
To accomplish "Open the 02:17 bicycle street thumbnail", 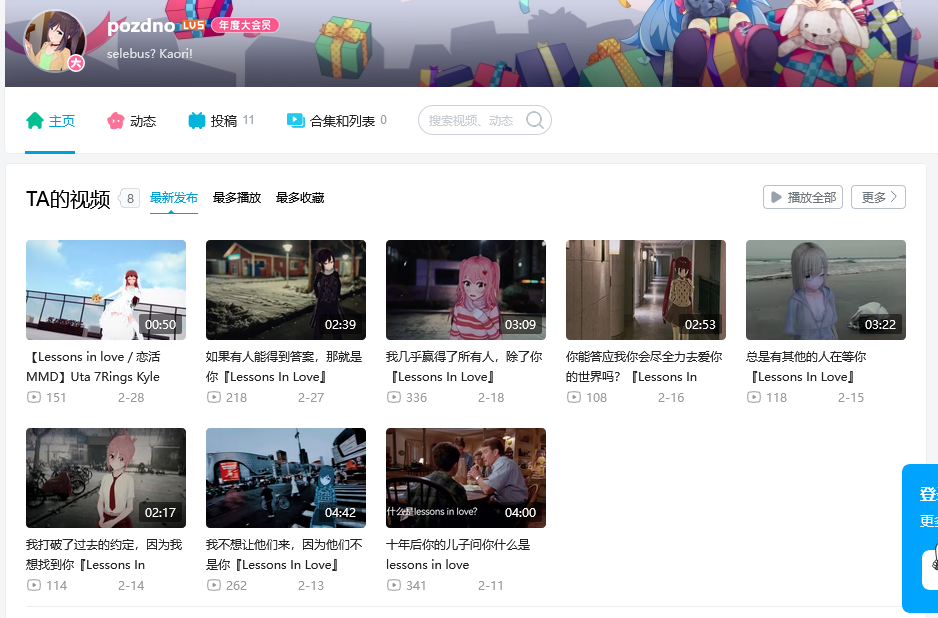I will 106,478.
